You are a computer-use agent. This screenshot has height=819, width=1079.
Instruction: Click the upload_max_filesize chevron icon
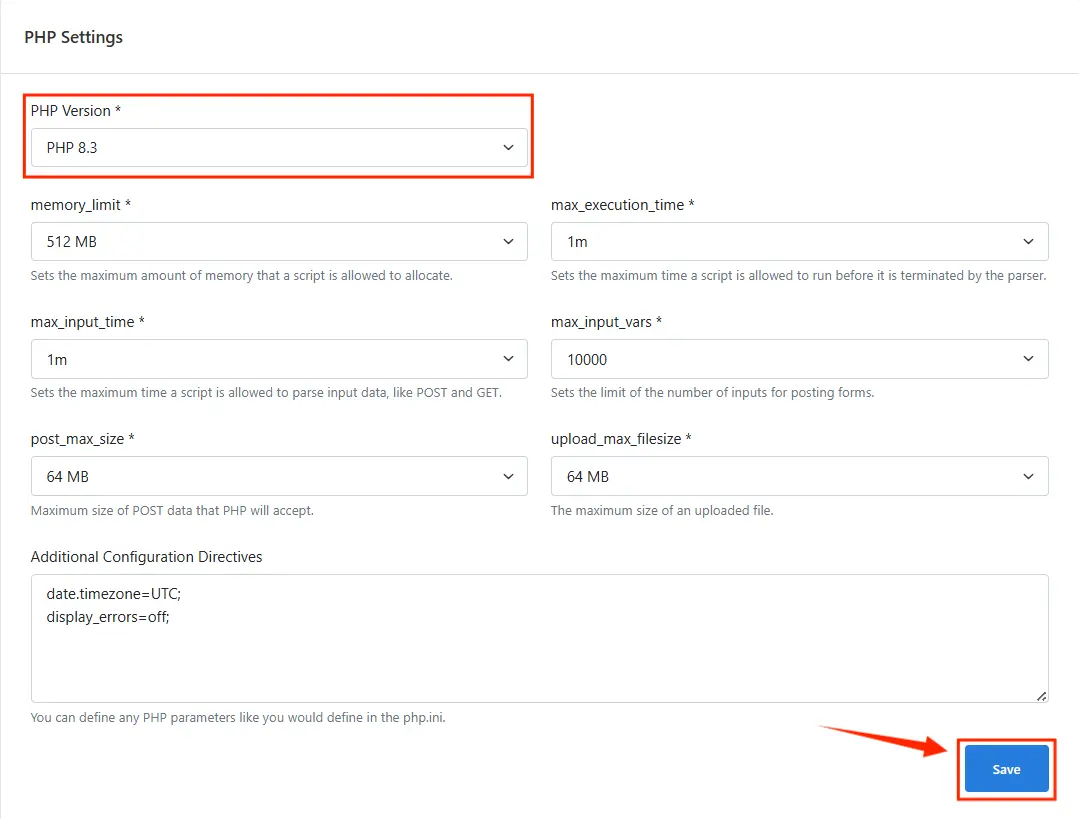(x=1028, y=476)
